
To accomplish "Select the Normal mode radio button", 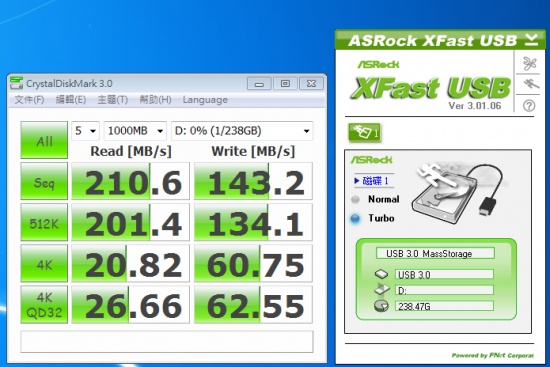I will [355, 200].
